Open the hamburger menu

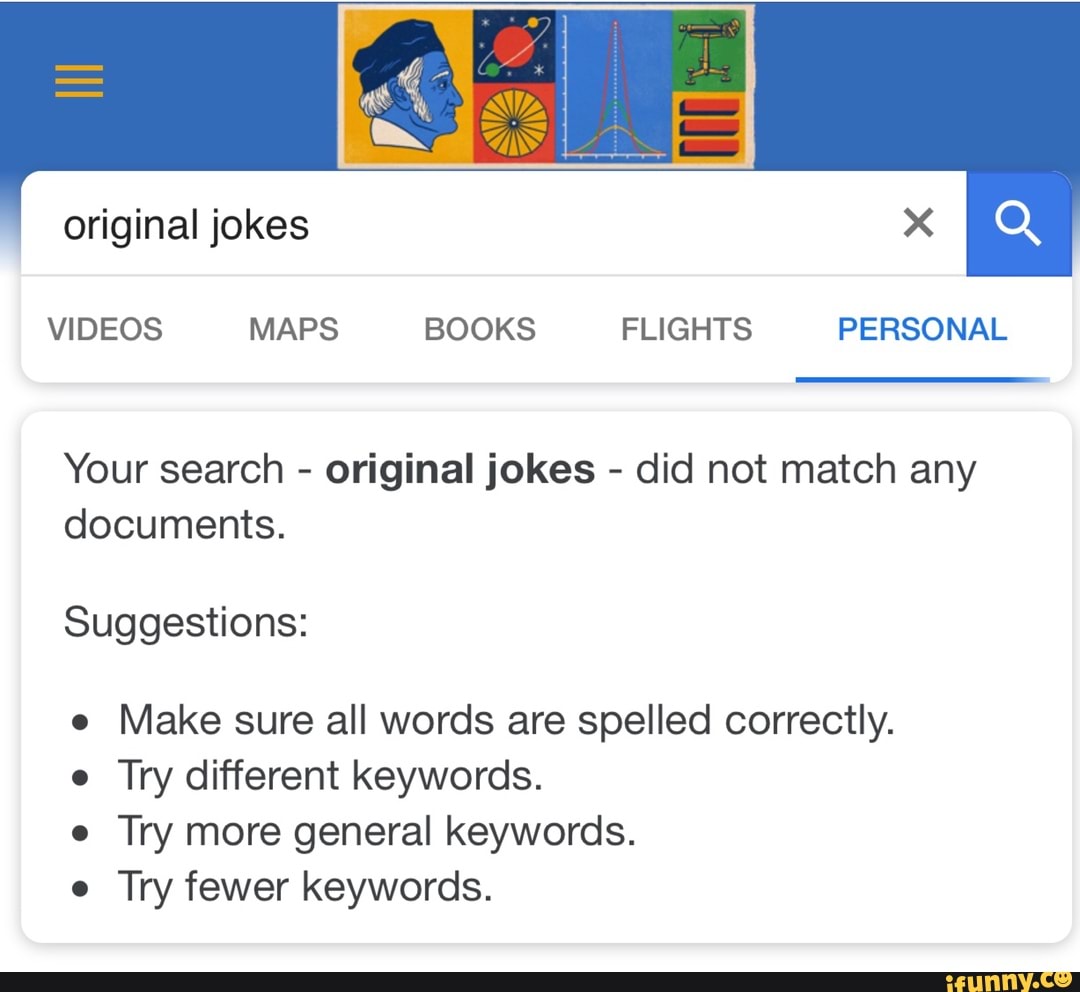pyautogui.click(x=79, y=79)
